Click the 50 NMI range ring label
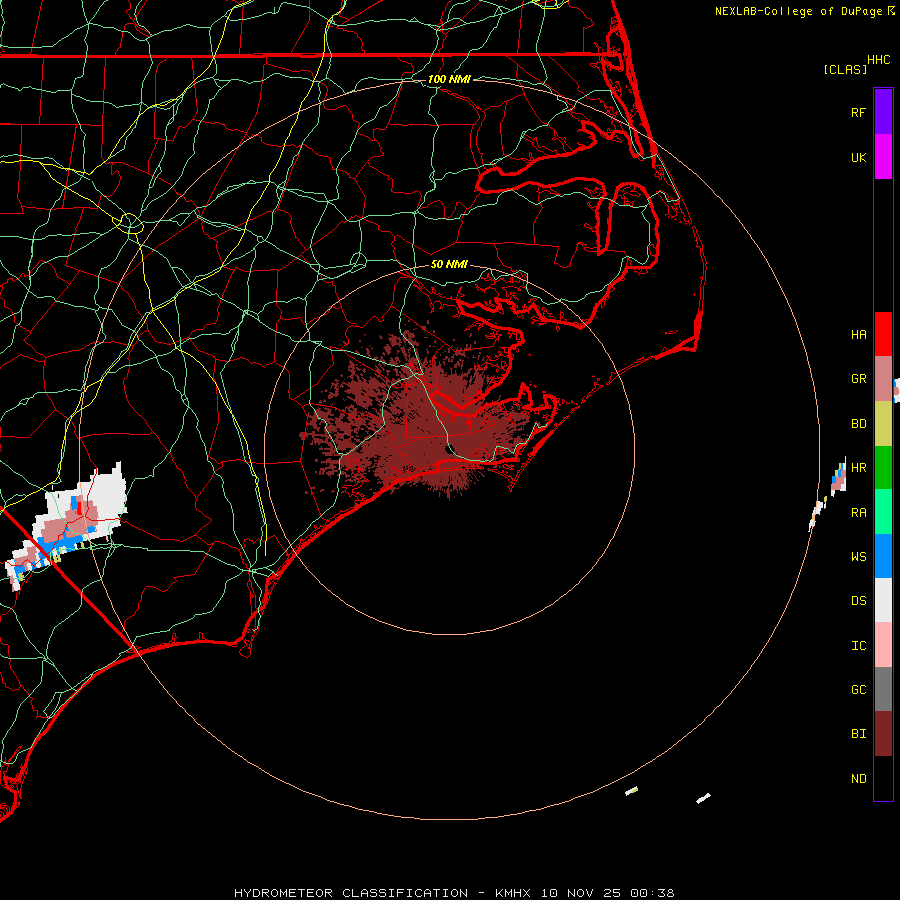The image size is (900, 900). tap(449, 264)
